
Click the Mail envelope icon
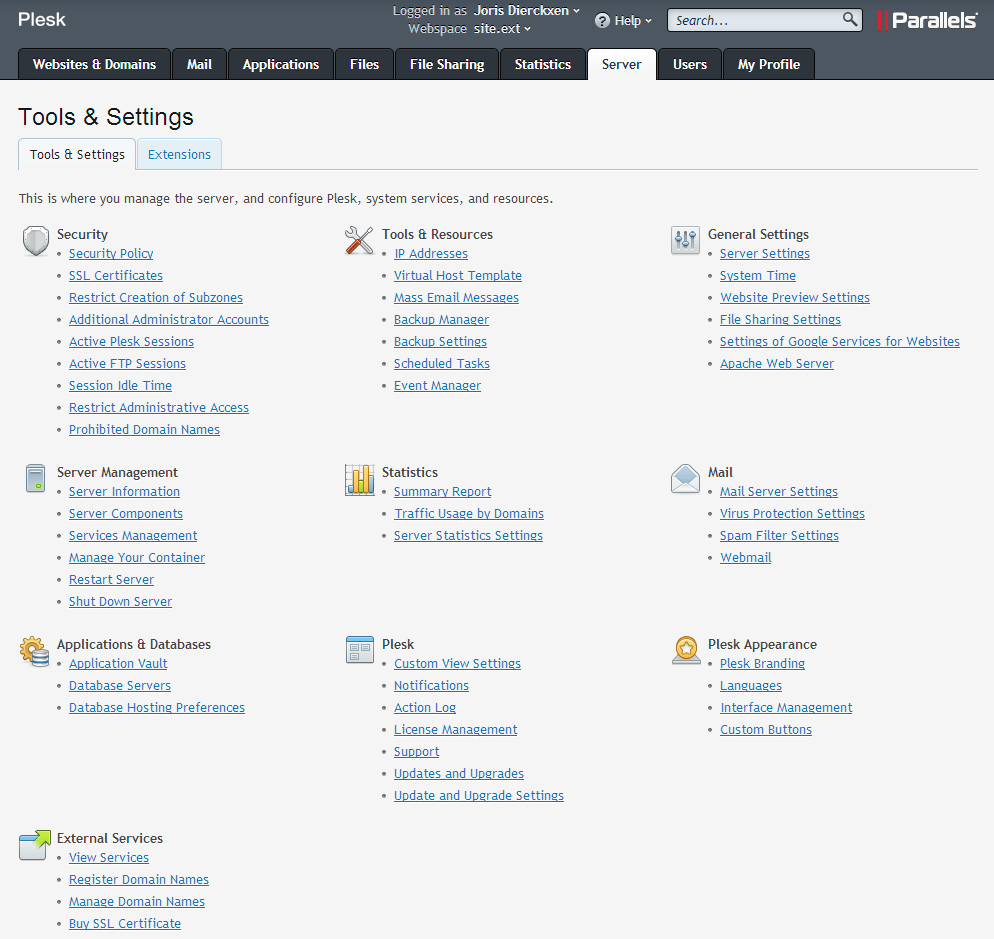pos(685,479)
